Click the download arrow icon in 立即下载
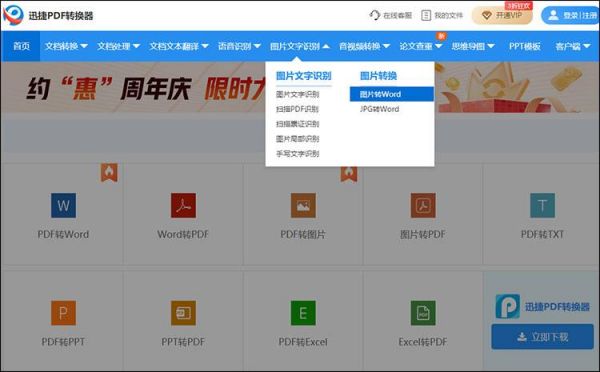 pos(522,337)
